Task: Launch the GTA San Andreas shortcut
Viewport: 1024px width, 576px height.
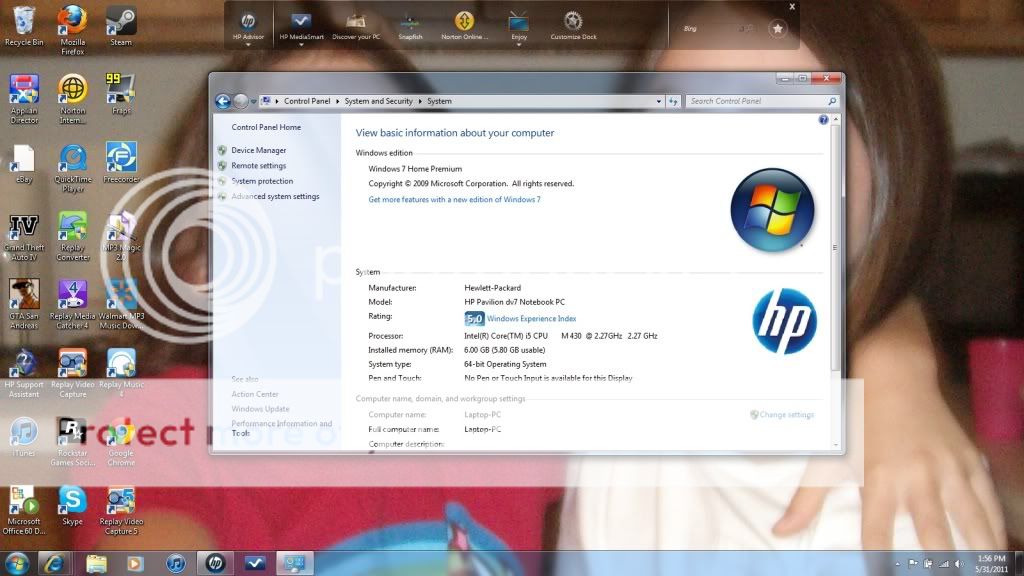Action: (x=24, y=305)
